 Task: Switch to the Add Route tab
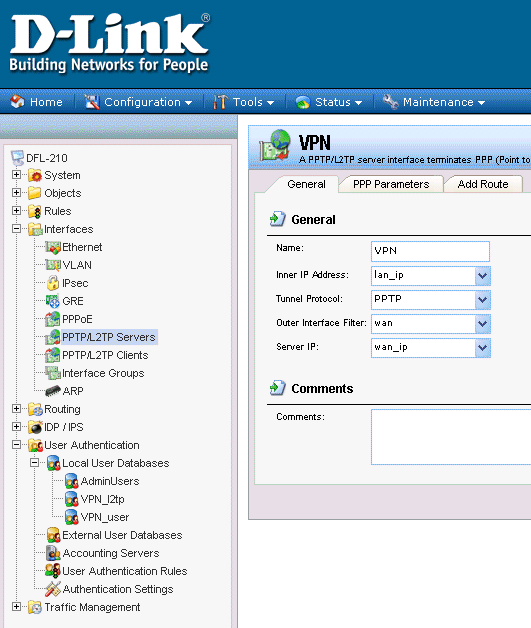point(483,184)
